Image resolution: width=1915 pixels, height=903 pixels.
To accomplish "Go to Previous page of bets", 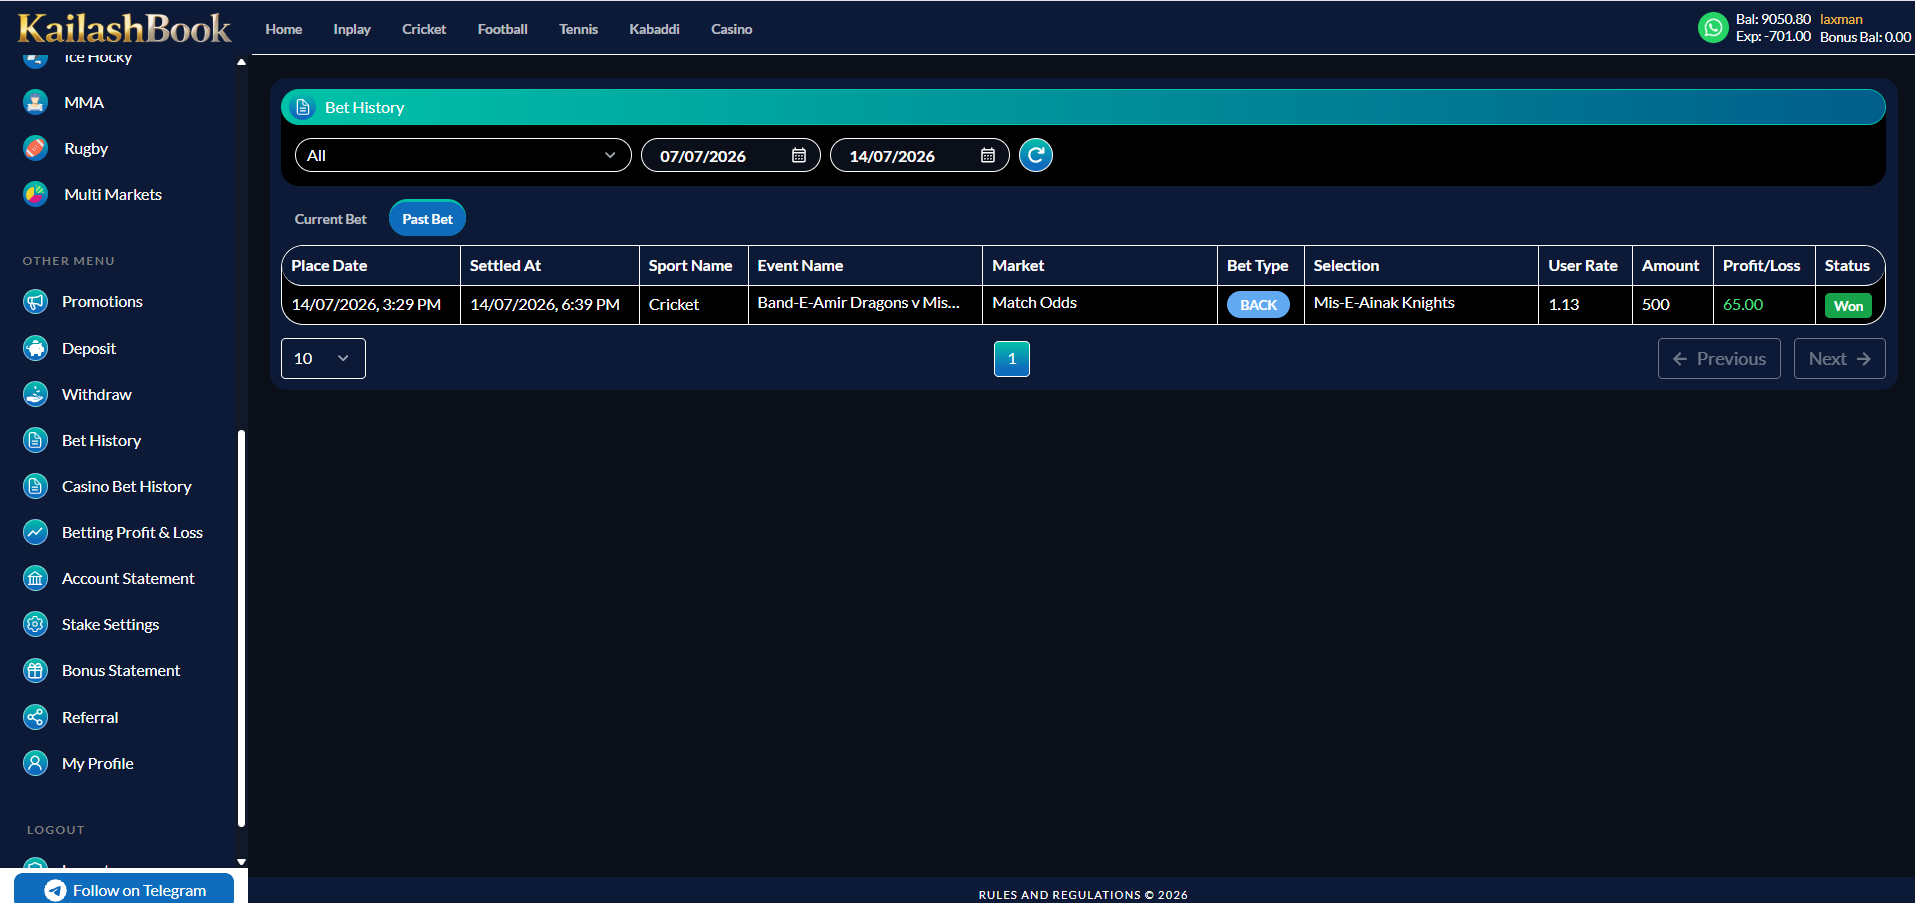I will pyautogui.click(x=1719, y=358).
